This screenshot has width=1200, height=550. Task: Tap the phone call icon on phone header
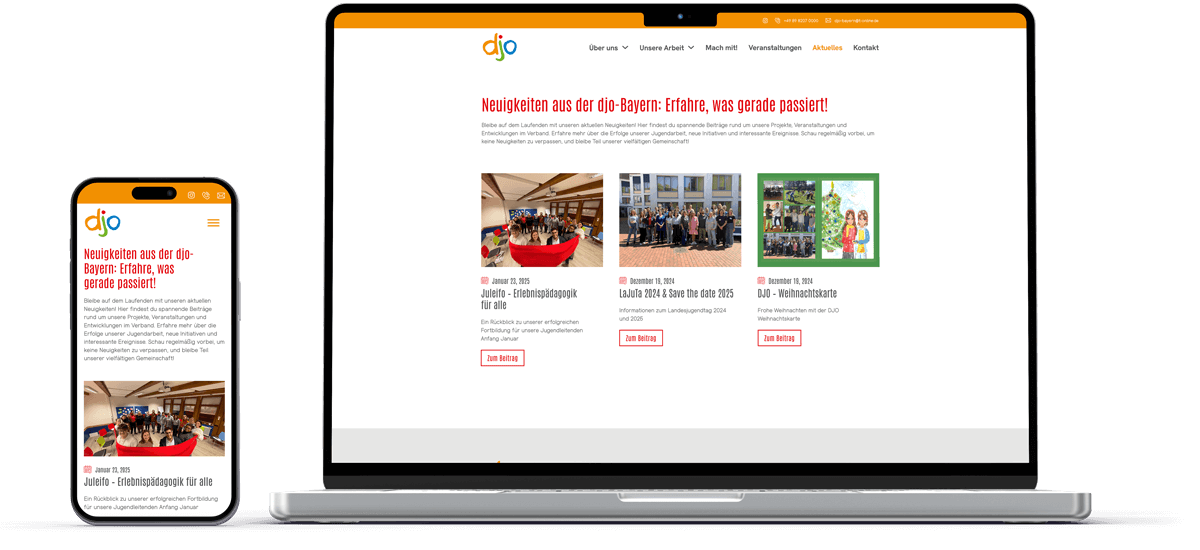[x=206, y=196]
